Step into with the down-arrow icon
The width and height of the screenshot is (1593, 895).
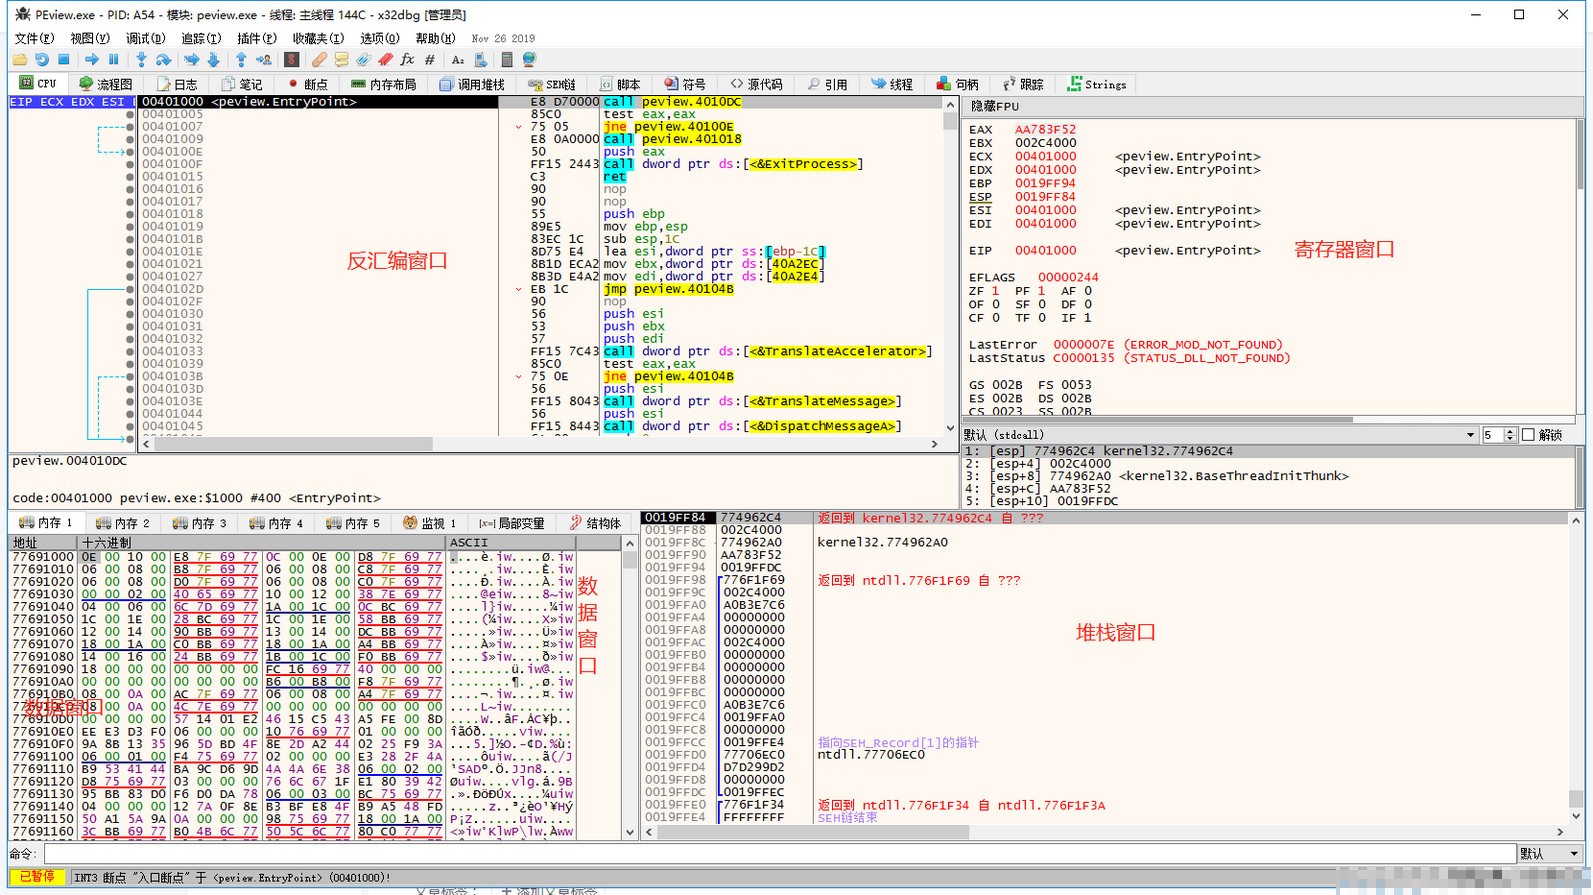[x=141, y=60]
